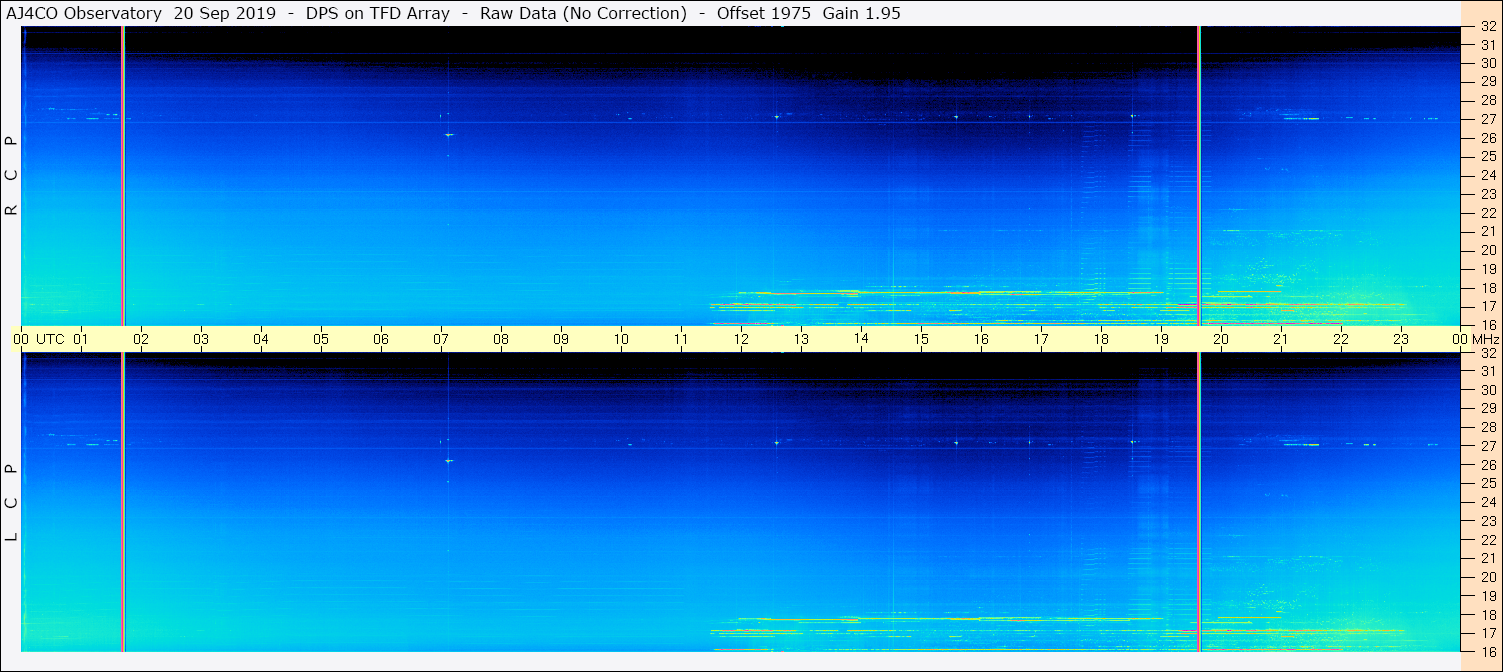Select the LCP vertical label on left
This screenshot has height=672, width=1503.
[12, 503]
